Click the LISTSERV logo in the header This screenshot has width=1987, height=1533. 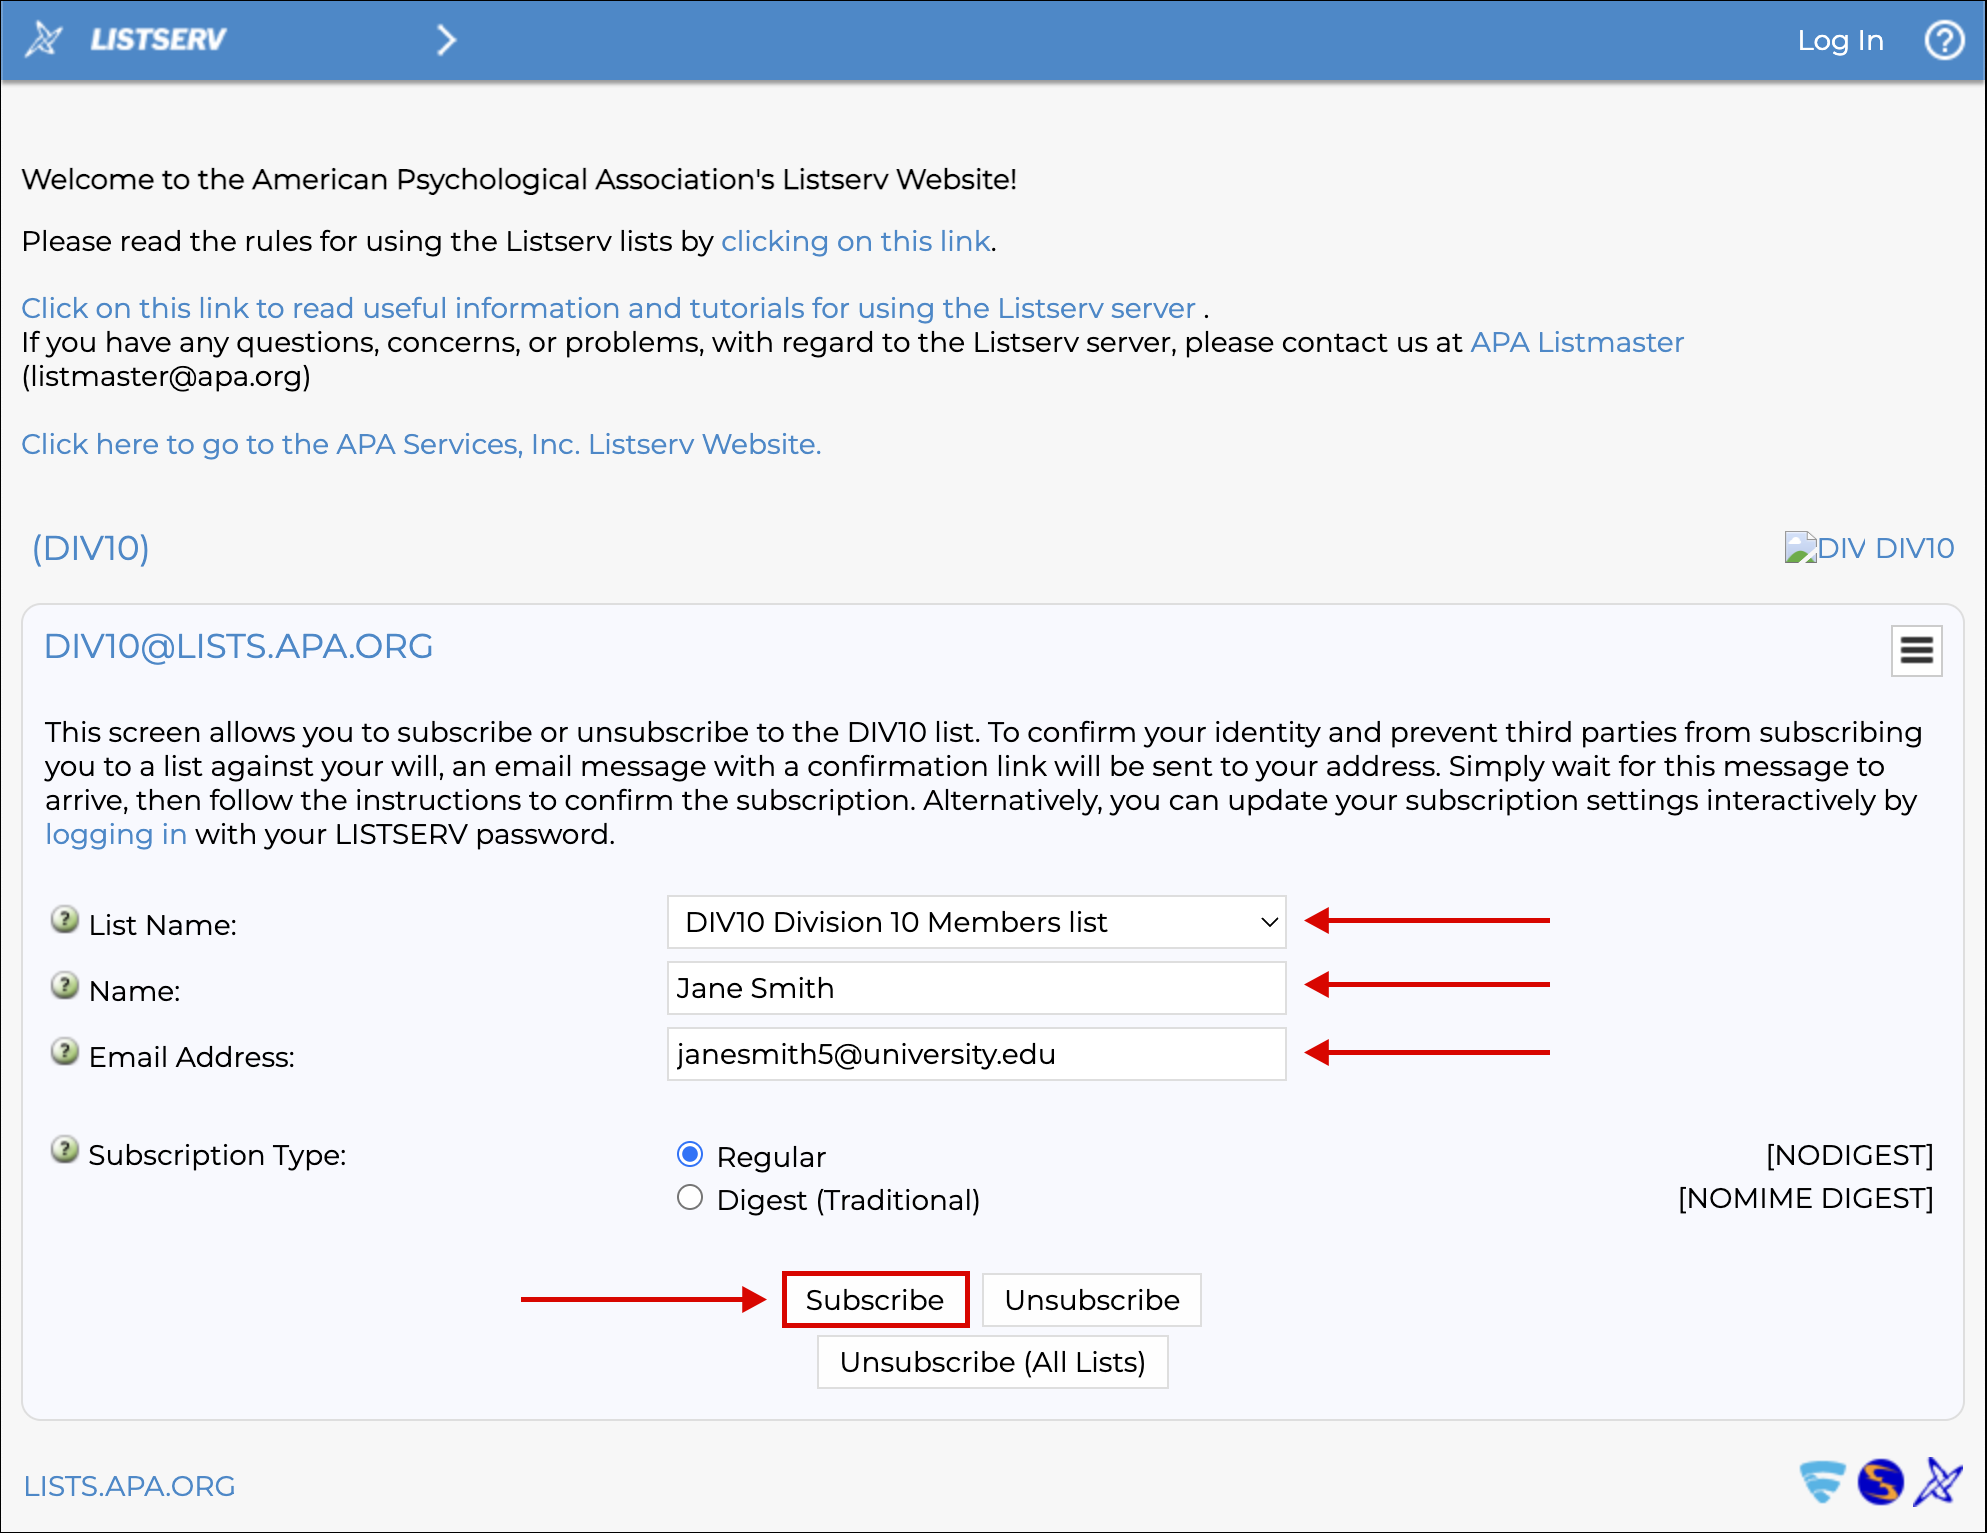(x=126, y=40)
